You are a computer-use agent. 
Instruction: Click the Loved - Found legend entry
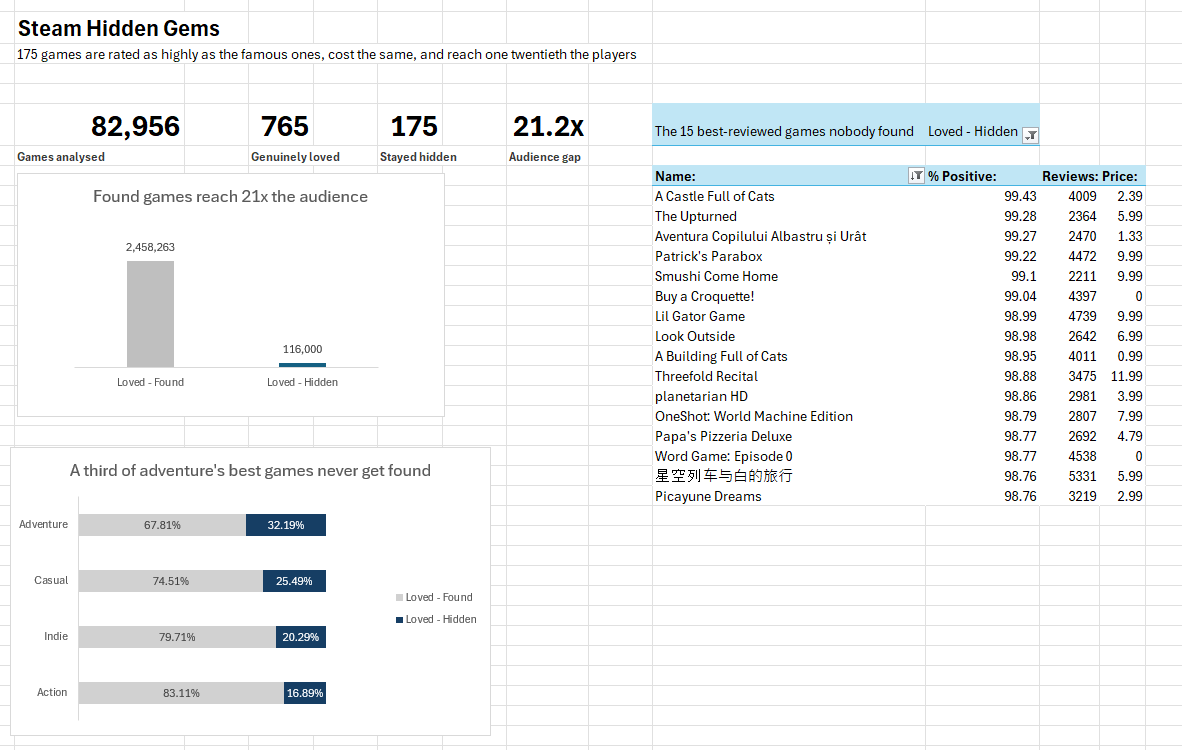pos(434,597)
